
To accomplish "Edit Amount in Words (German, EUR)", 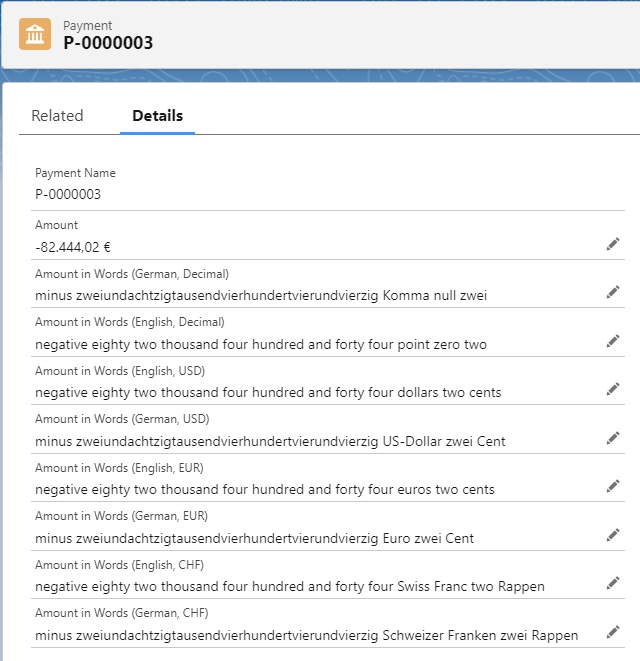I will coord(613,535).
